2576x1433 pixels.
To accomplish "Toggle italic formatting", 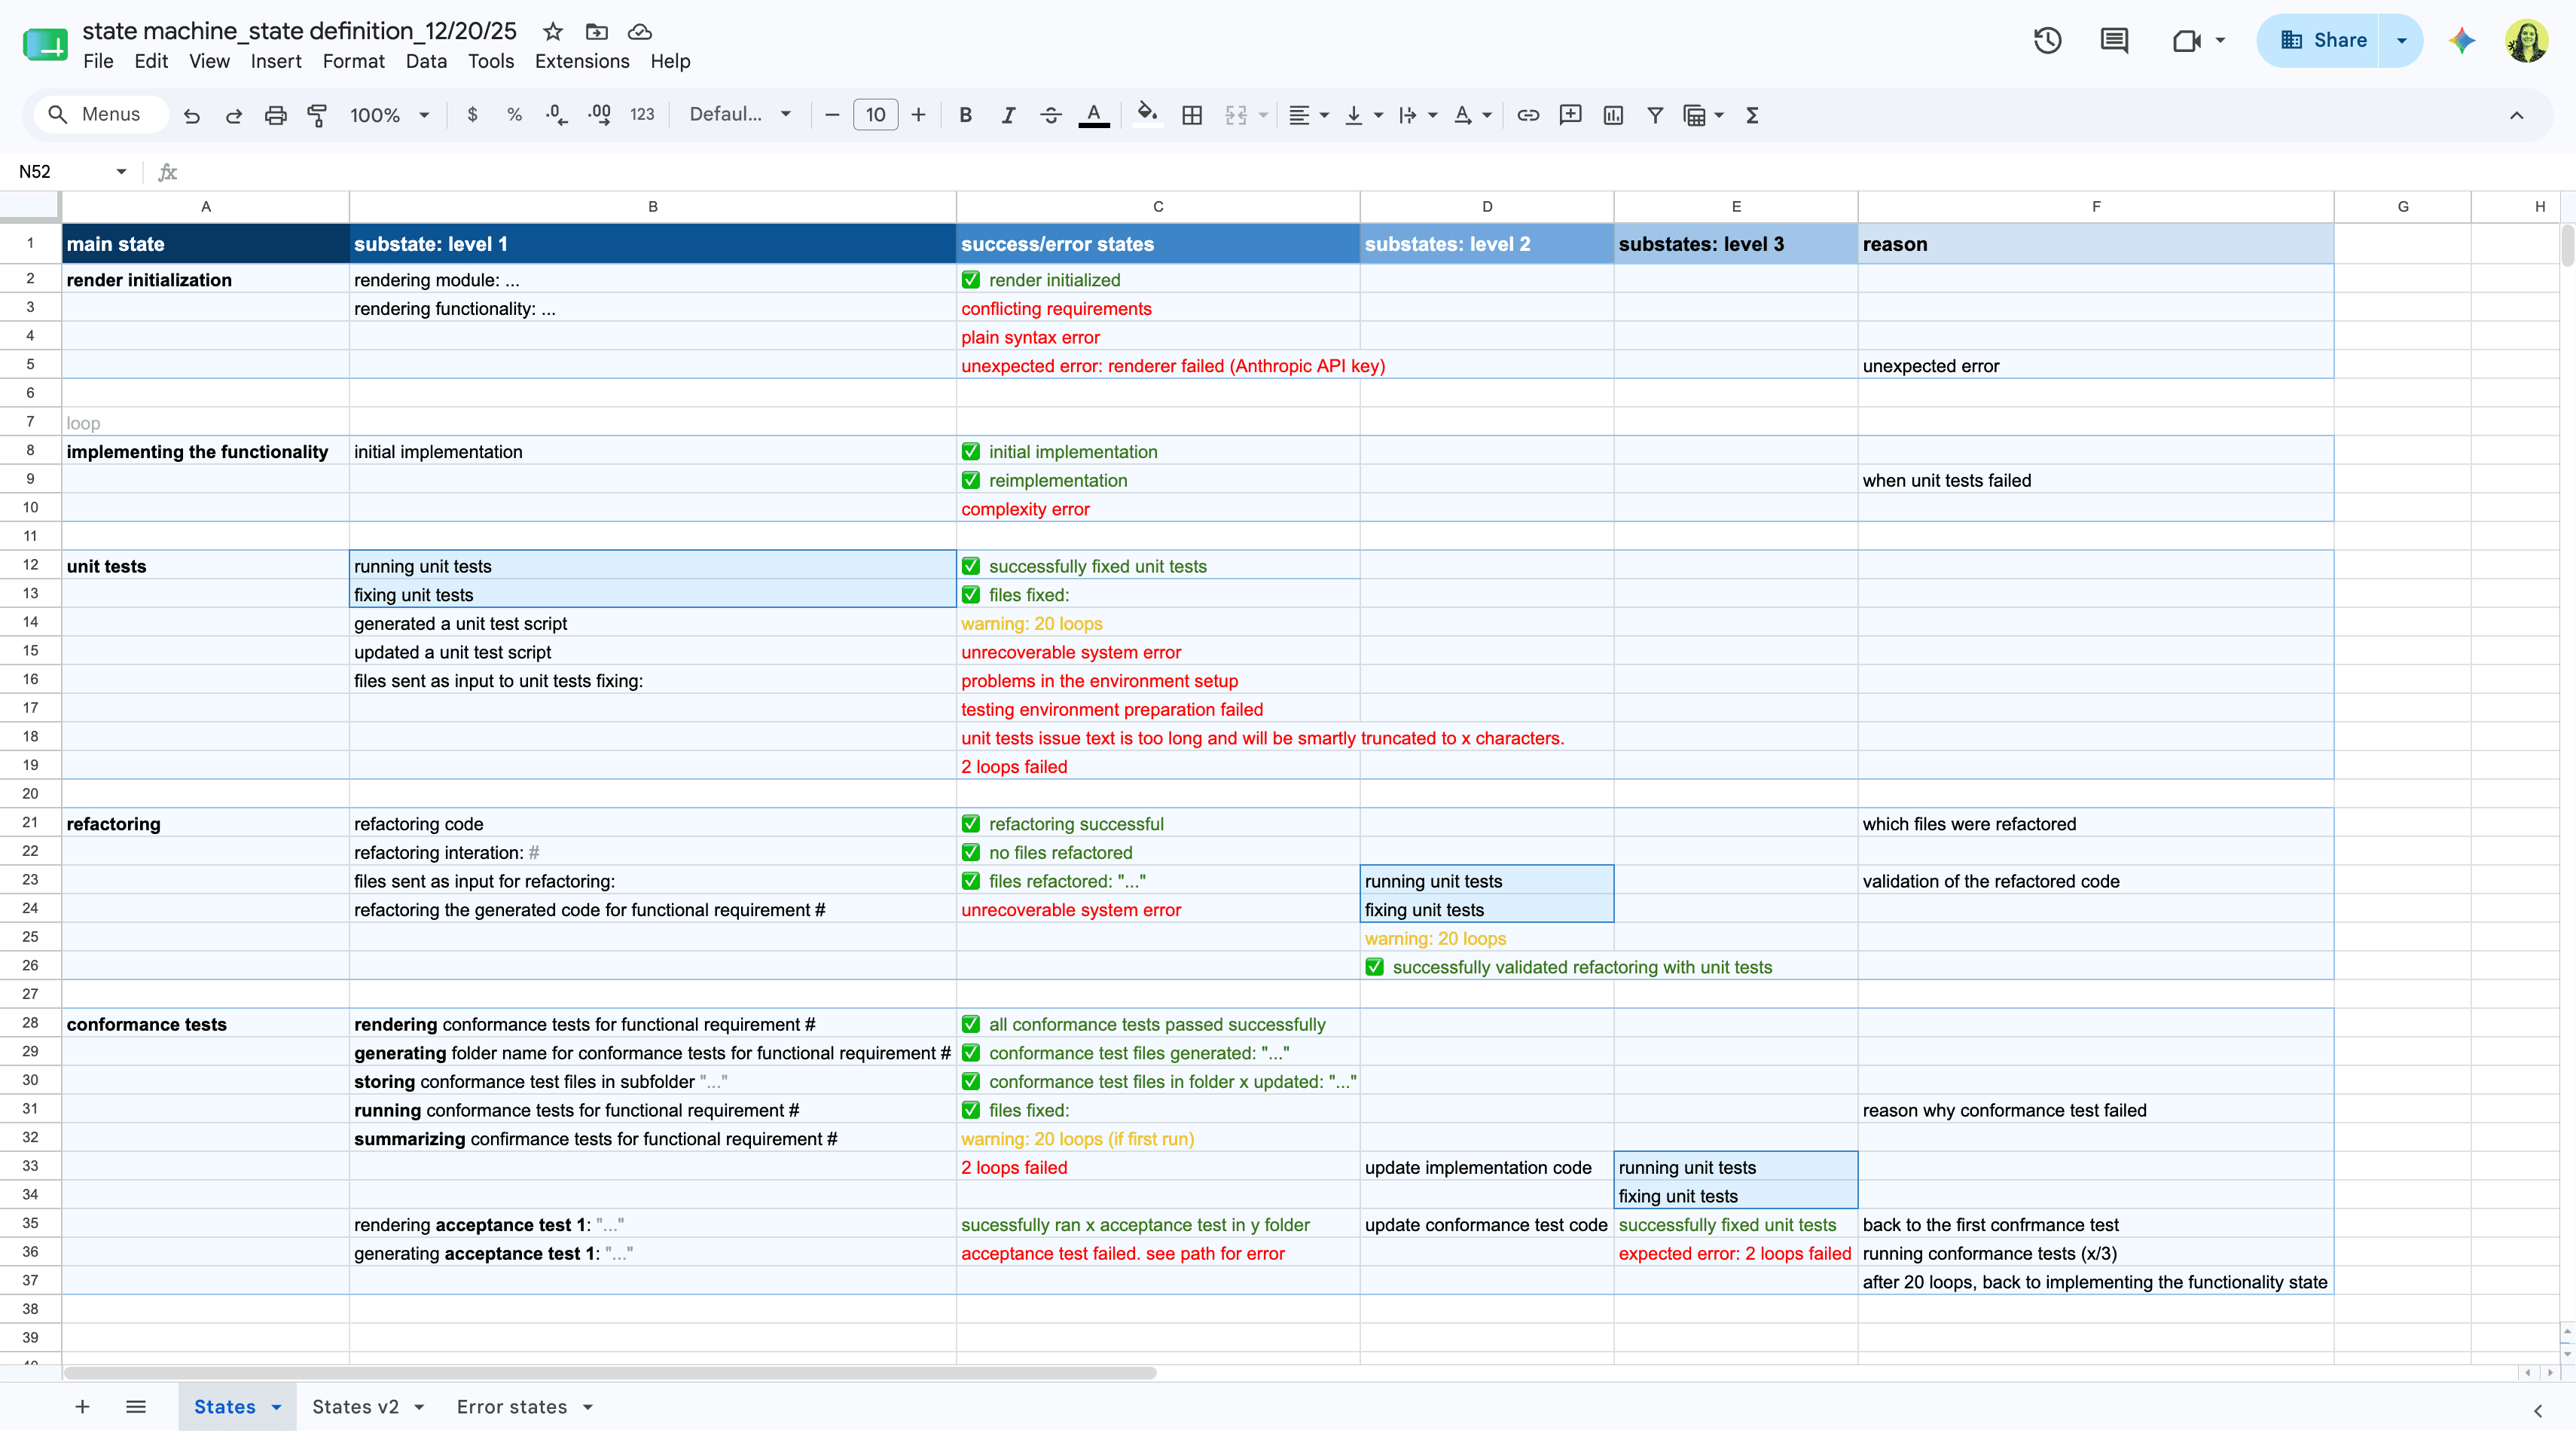I will tap(1008, 115).
